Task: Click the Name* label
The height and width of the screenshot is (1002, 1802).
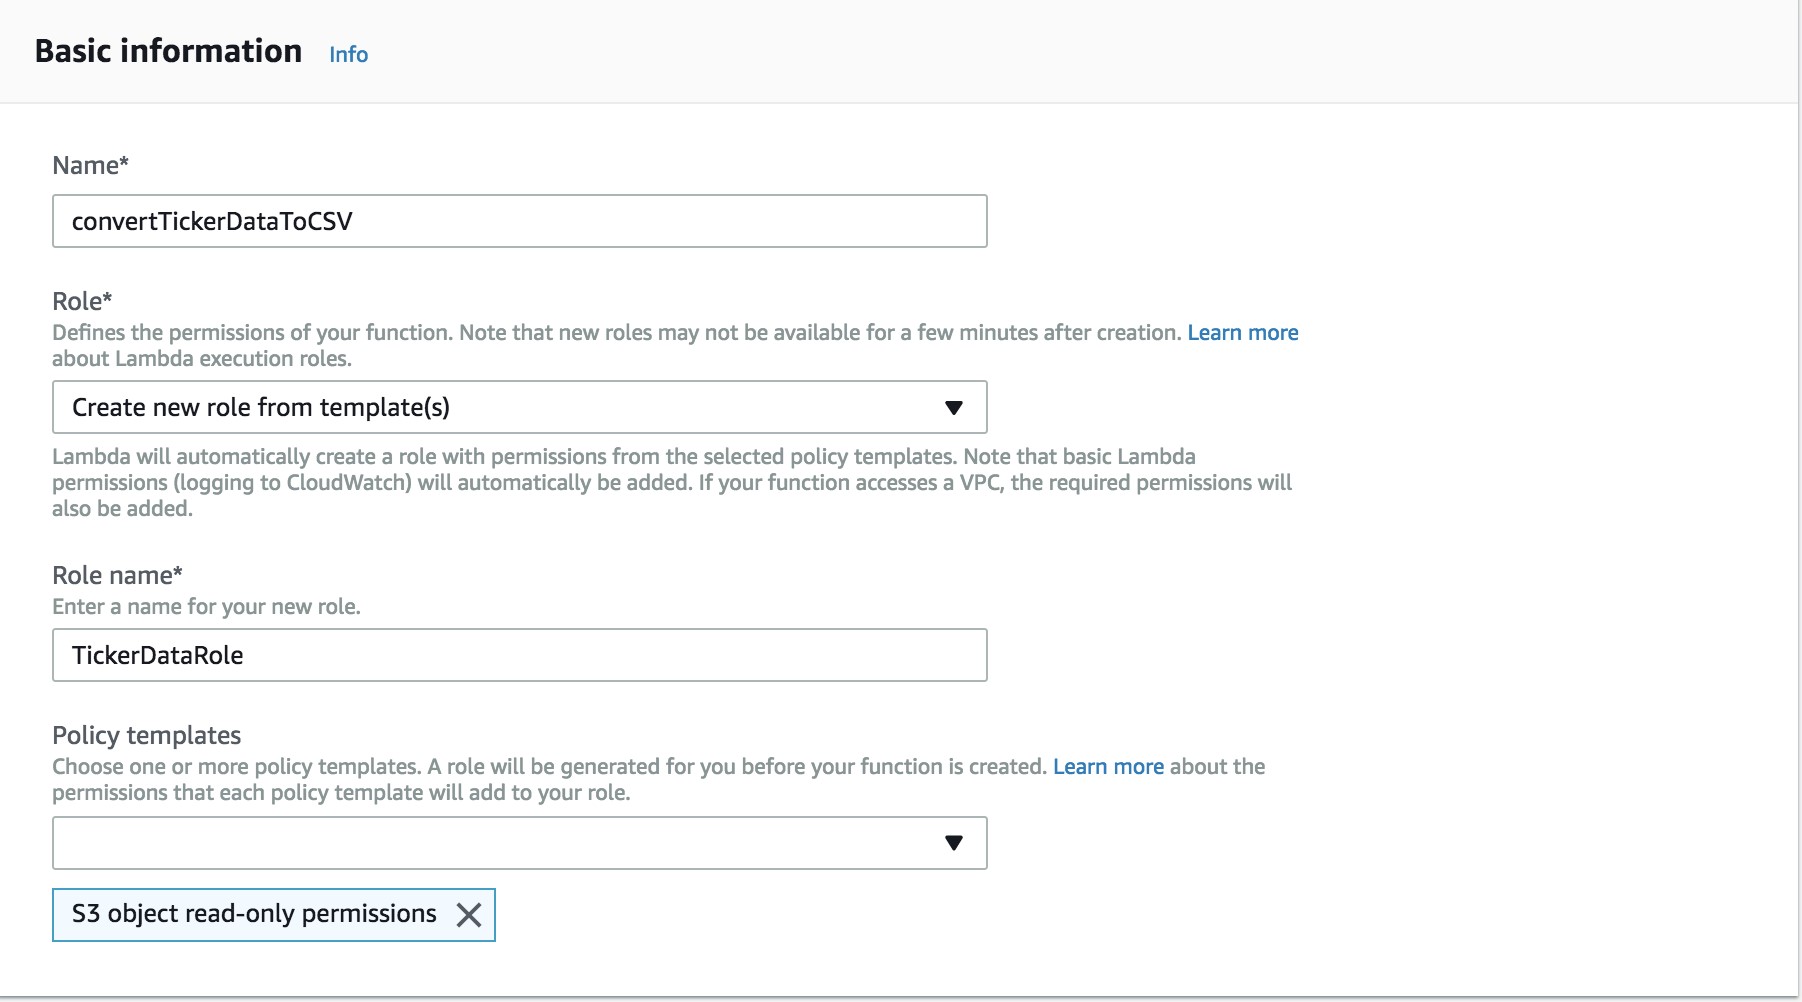Action: pos(90,165)
